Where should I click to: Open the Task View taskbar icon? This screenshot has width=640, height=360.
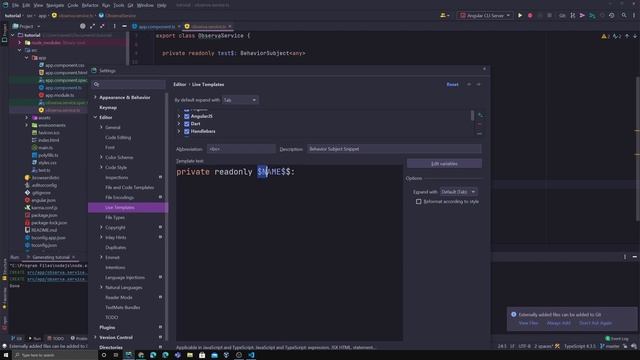coord(116,355)
